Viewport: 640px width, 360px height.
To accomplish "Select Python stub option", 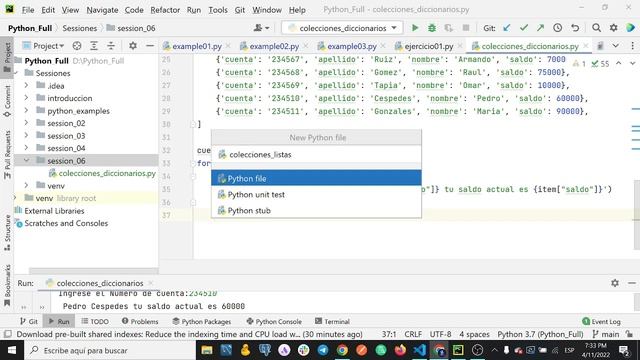I will tap(316, 210).
